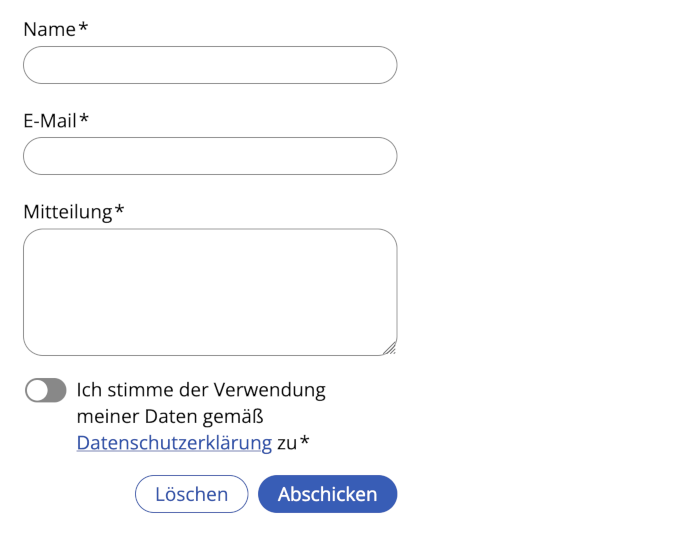Submit the form with Abschicken
The height and width of the screenshot is (540, 680).
tap(327, 494)
